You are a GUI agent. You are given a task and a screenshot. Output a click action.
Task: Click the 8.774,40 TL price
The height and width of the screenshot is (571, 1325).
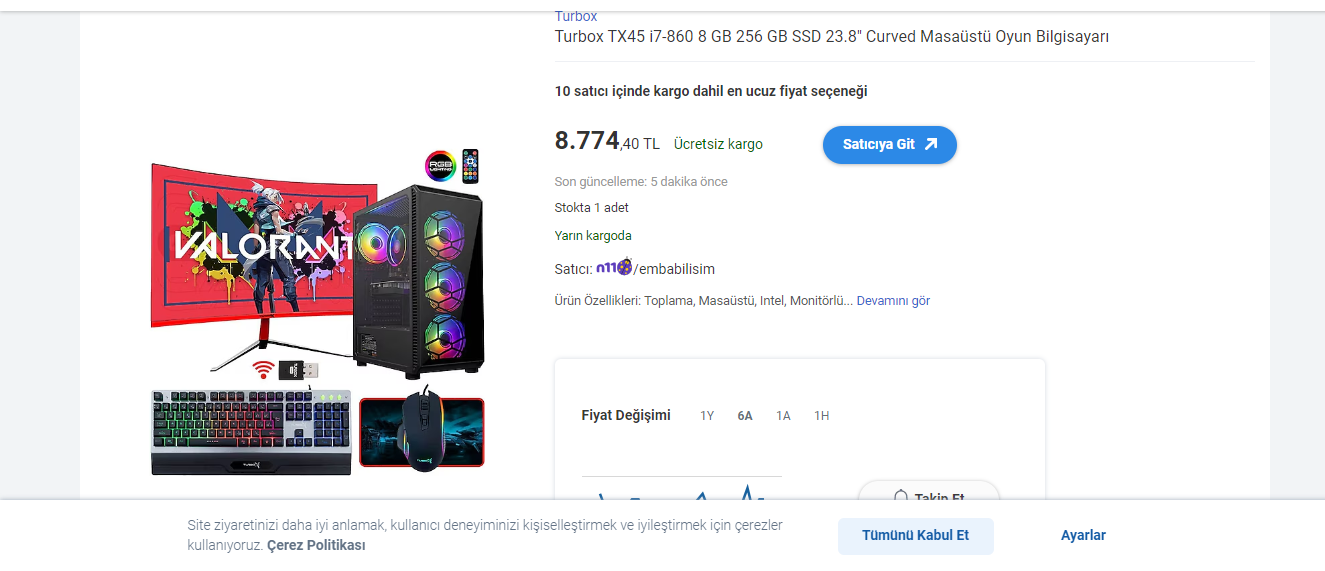point(607,142)
